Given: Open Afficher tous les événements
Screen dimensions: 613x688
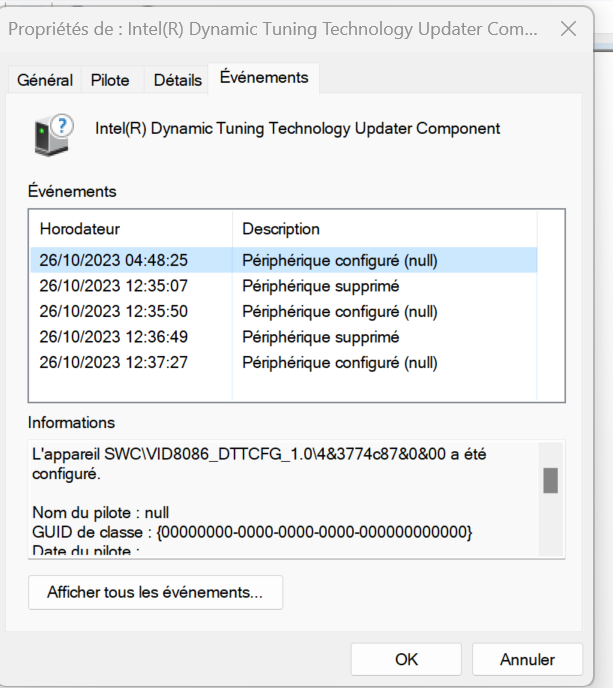Looking at the screenshot, I should tap(155, 592).
